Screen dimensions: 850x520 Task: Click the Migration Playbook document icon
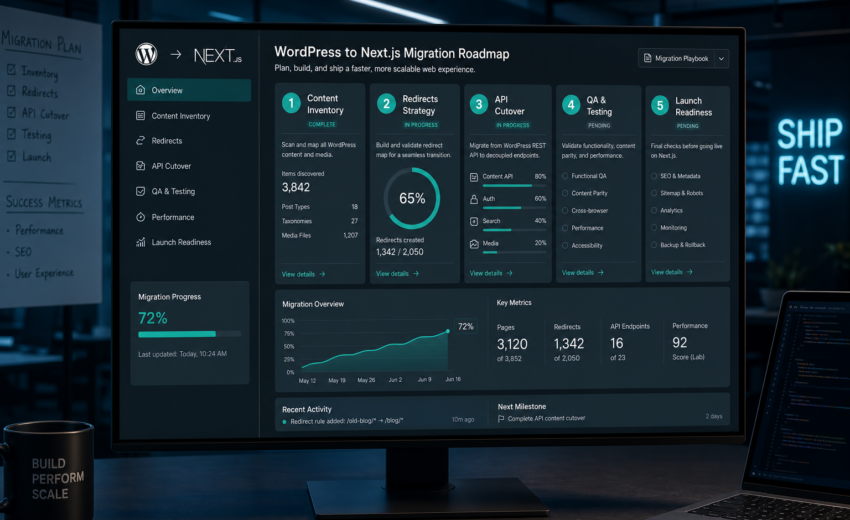pos(647,58)
